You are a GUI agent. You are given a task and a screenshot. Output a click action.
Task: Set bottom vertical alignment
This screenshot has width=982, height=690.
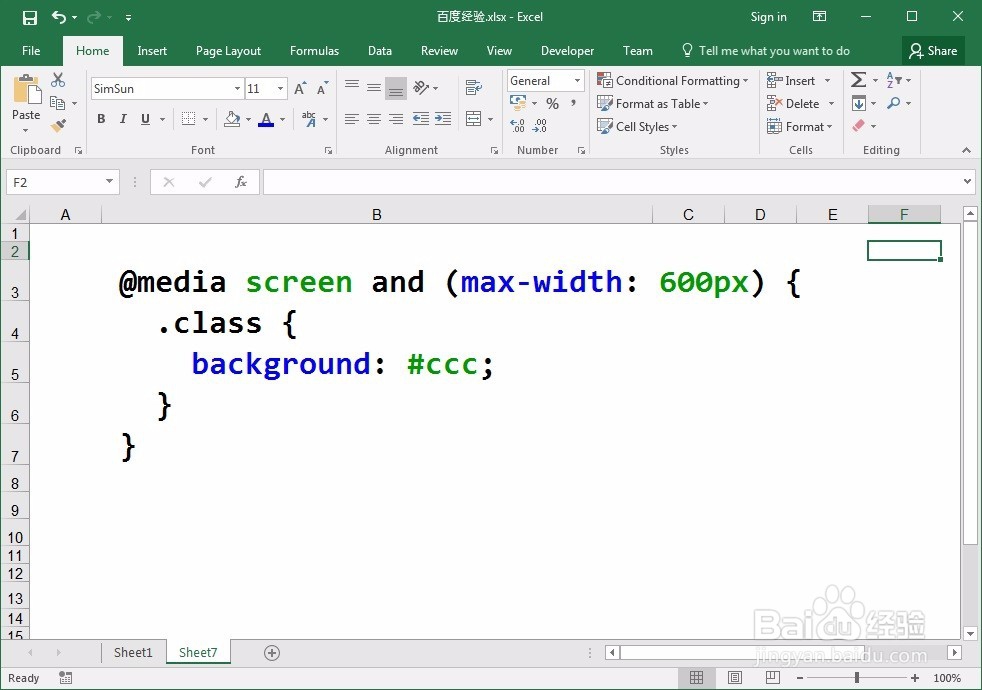tap(396, 88)
